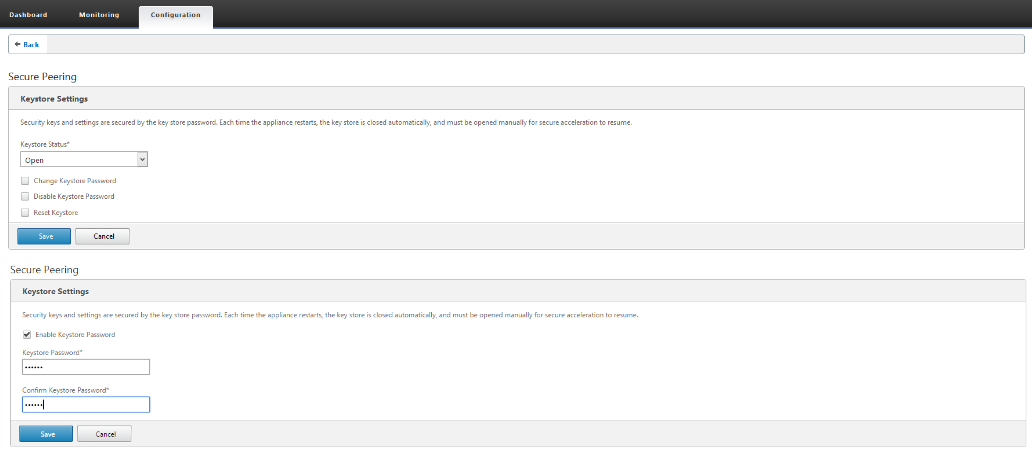Click Save in the upper Keystore Settings panel

click(x=44, y=236)
